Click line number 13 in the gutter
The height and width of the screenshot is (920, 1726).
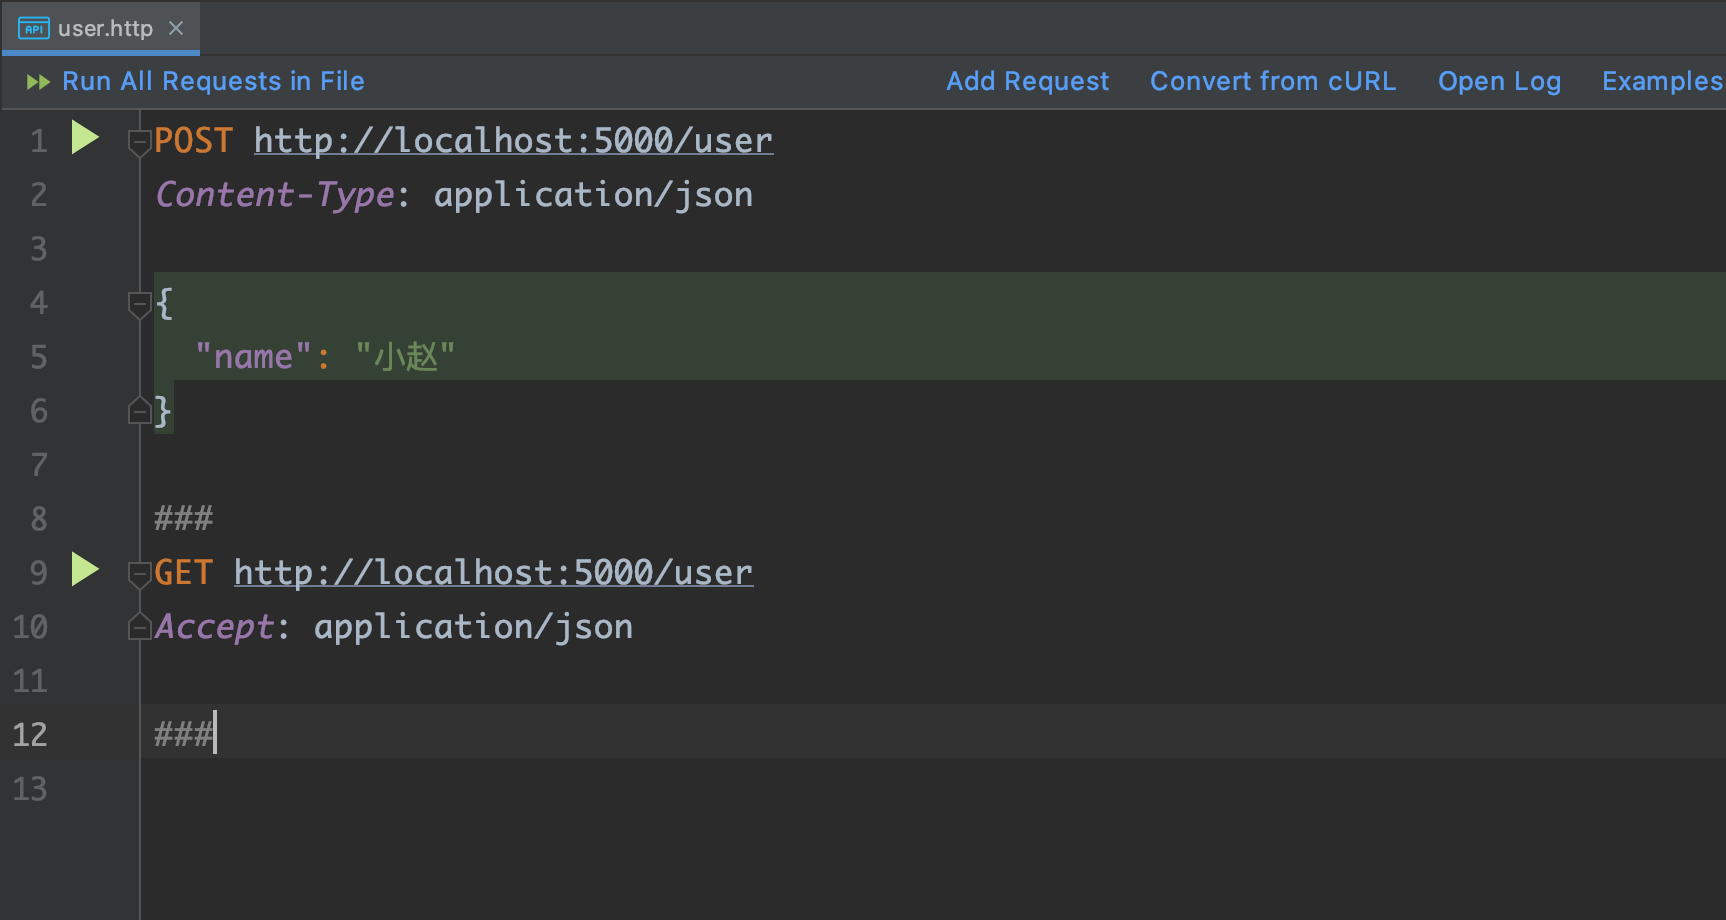(x=30, y=789)
